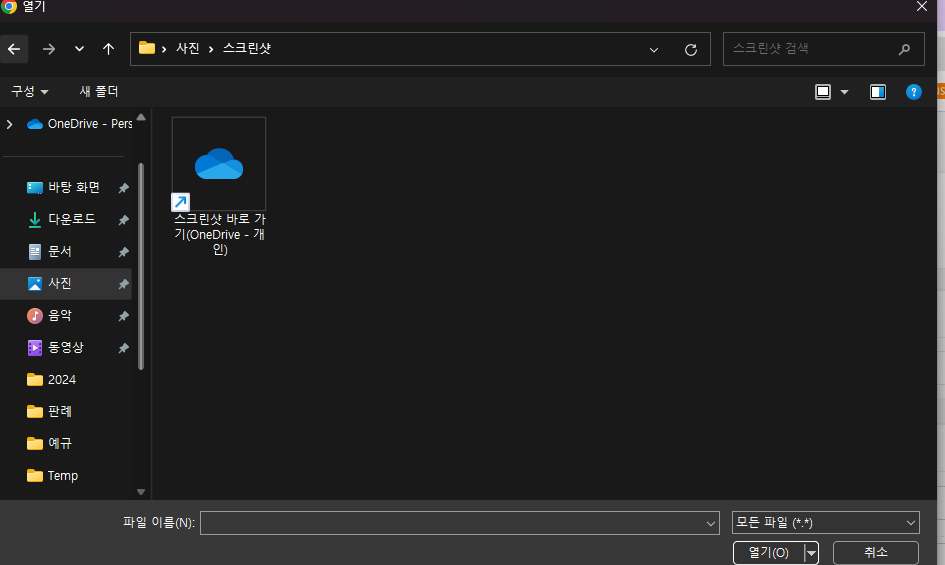The width and height of the screenshot is (945, 565).
Task: Click the pin icon next to 음악
Action: pyautogui.click(x=124, y=316)
